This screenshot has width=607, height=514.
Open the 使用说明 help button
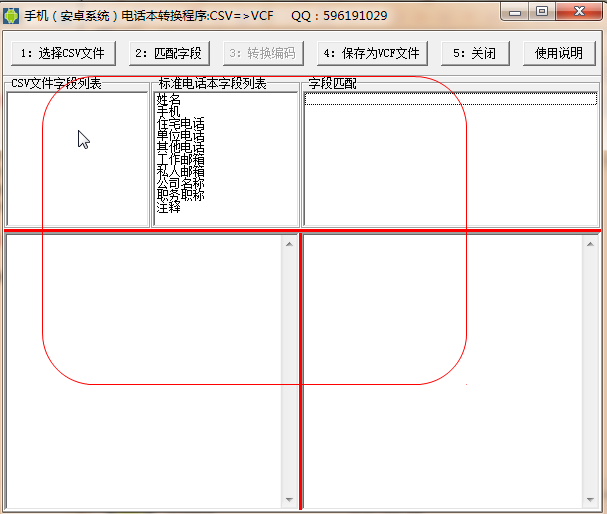[559, 53]
